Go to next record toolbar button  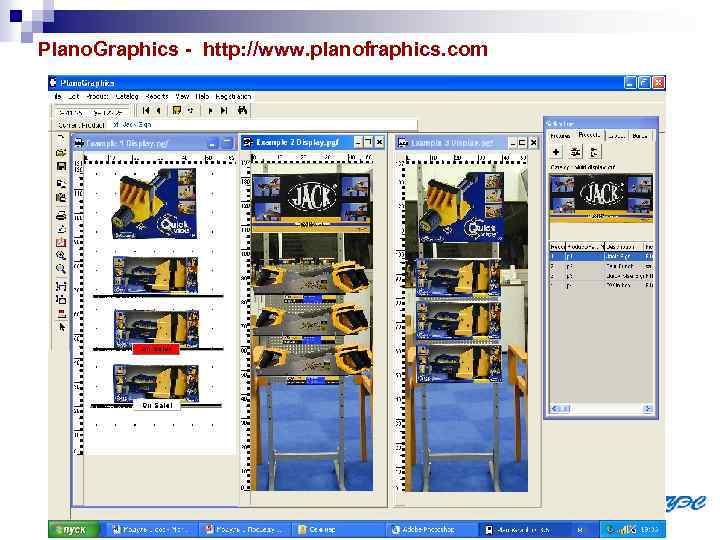[x=210, y=111]
